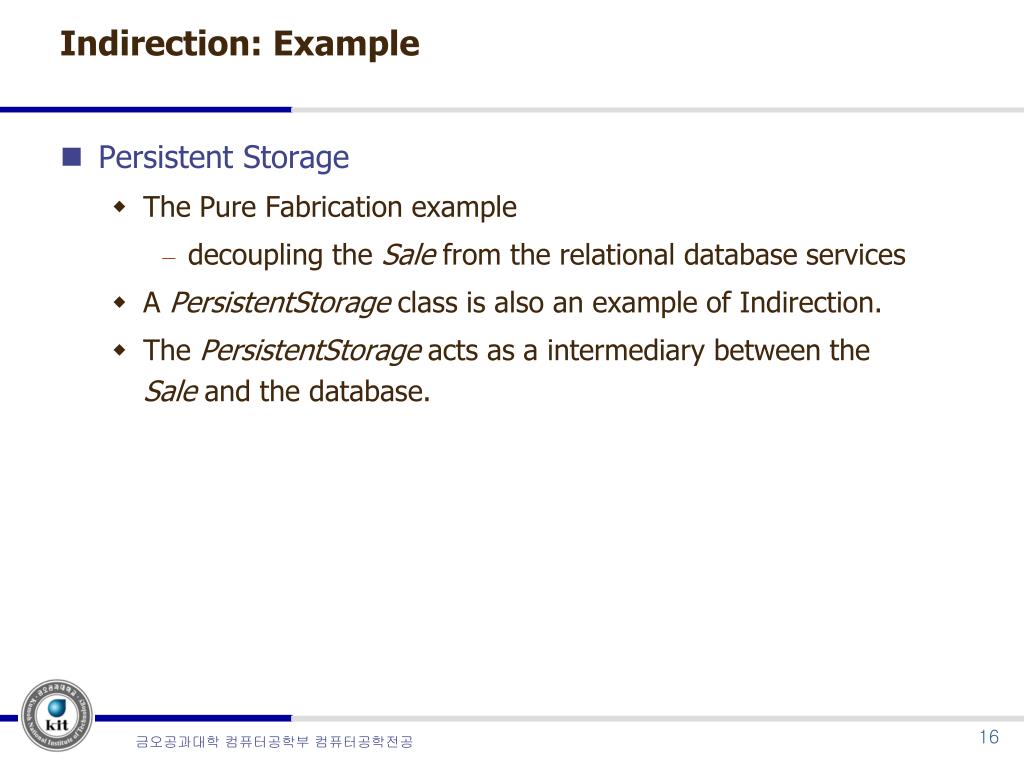Click the slide number 16
This screenshot has height=768, width=1024.
(989, 737)
